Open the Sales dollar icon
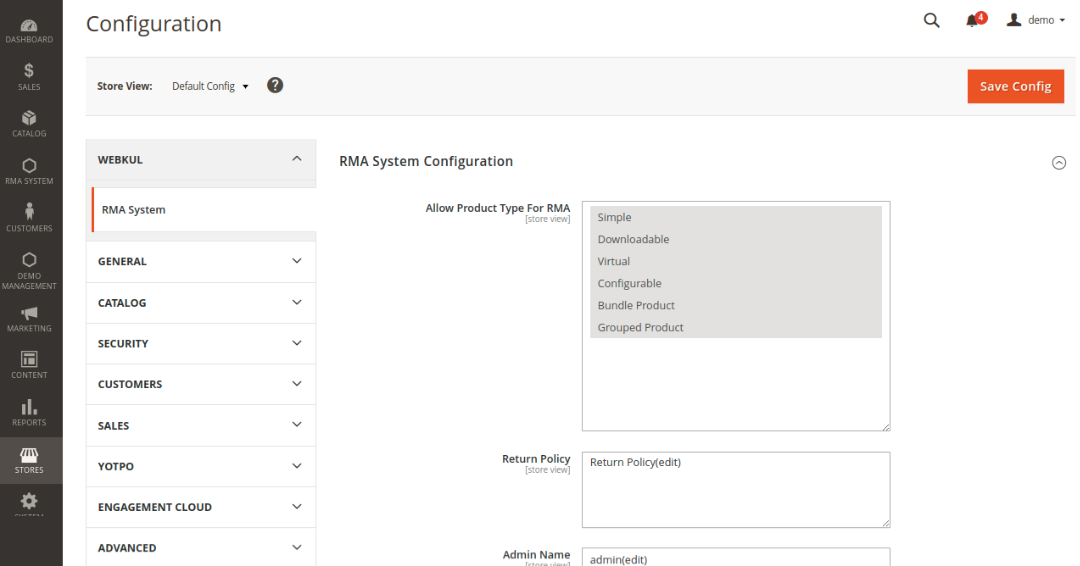The image size is (1080, 566). [29, 70]
